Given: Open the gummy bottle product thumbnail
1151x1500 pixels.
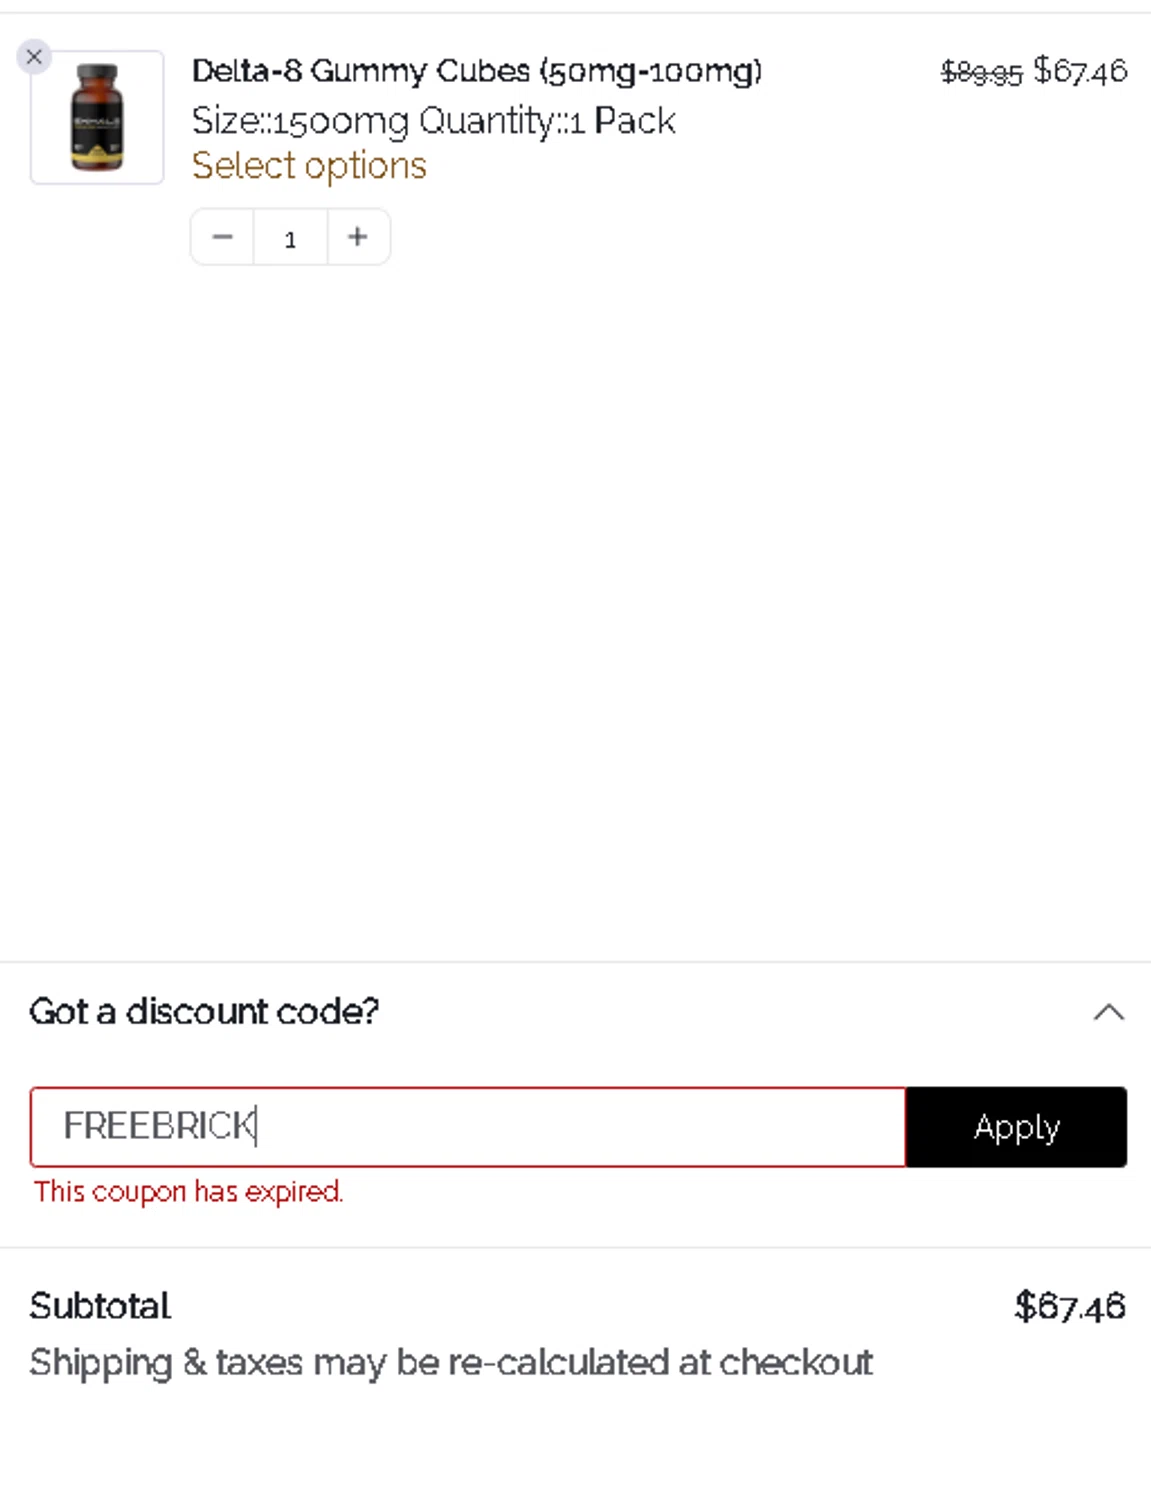Looking at the screenshot, I should 97,117.
